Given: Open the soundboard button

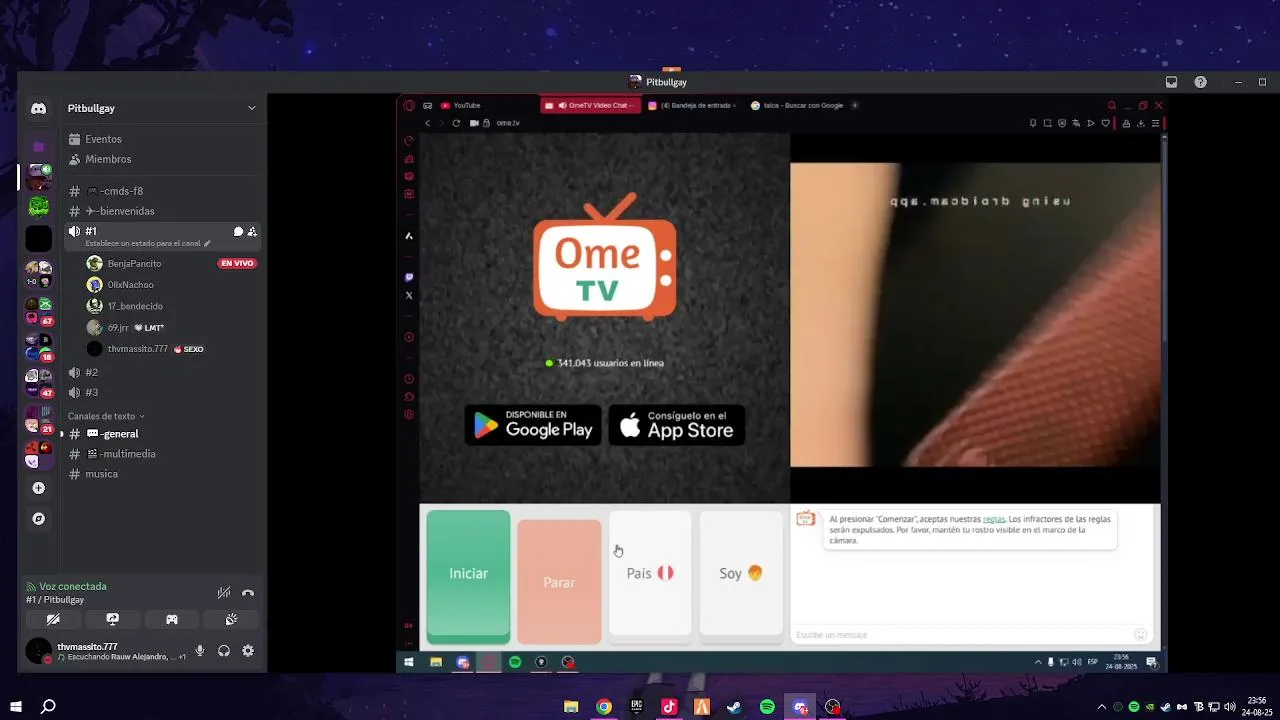Looking at the screenshot, I should (231, 620).
